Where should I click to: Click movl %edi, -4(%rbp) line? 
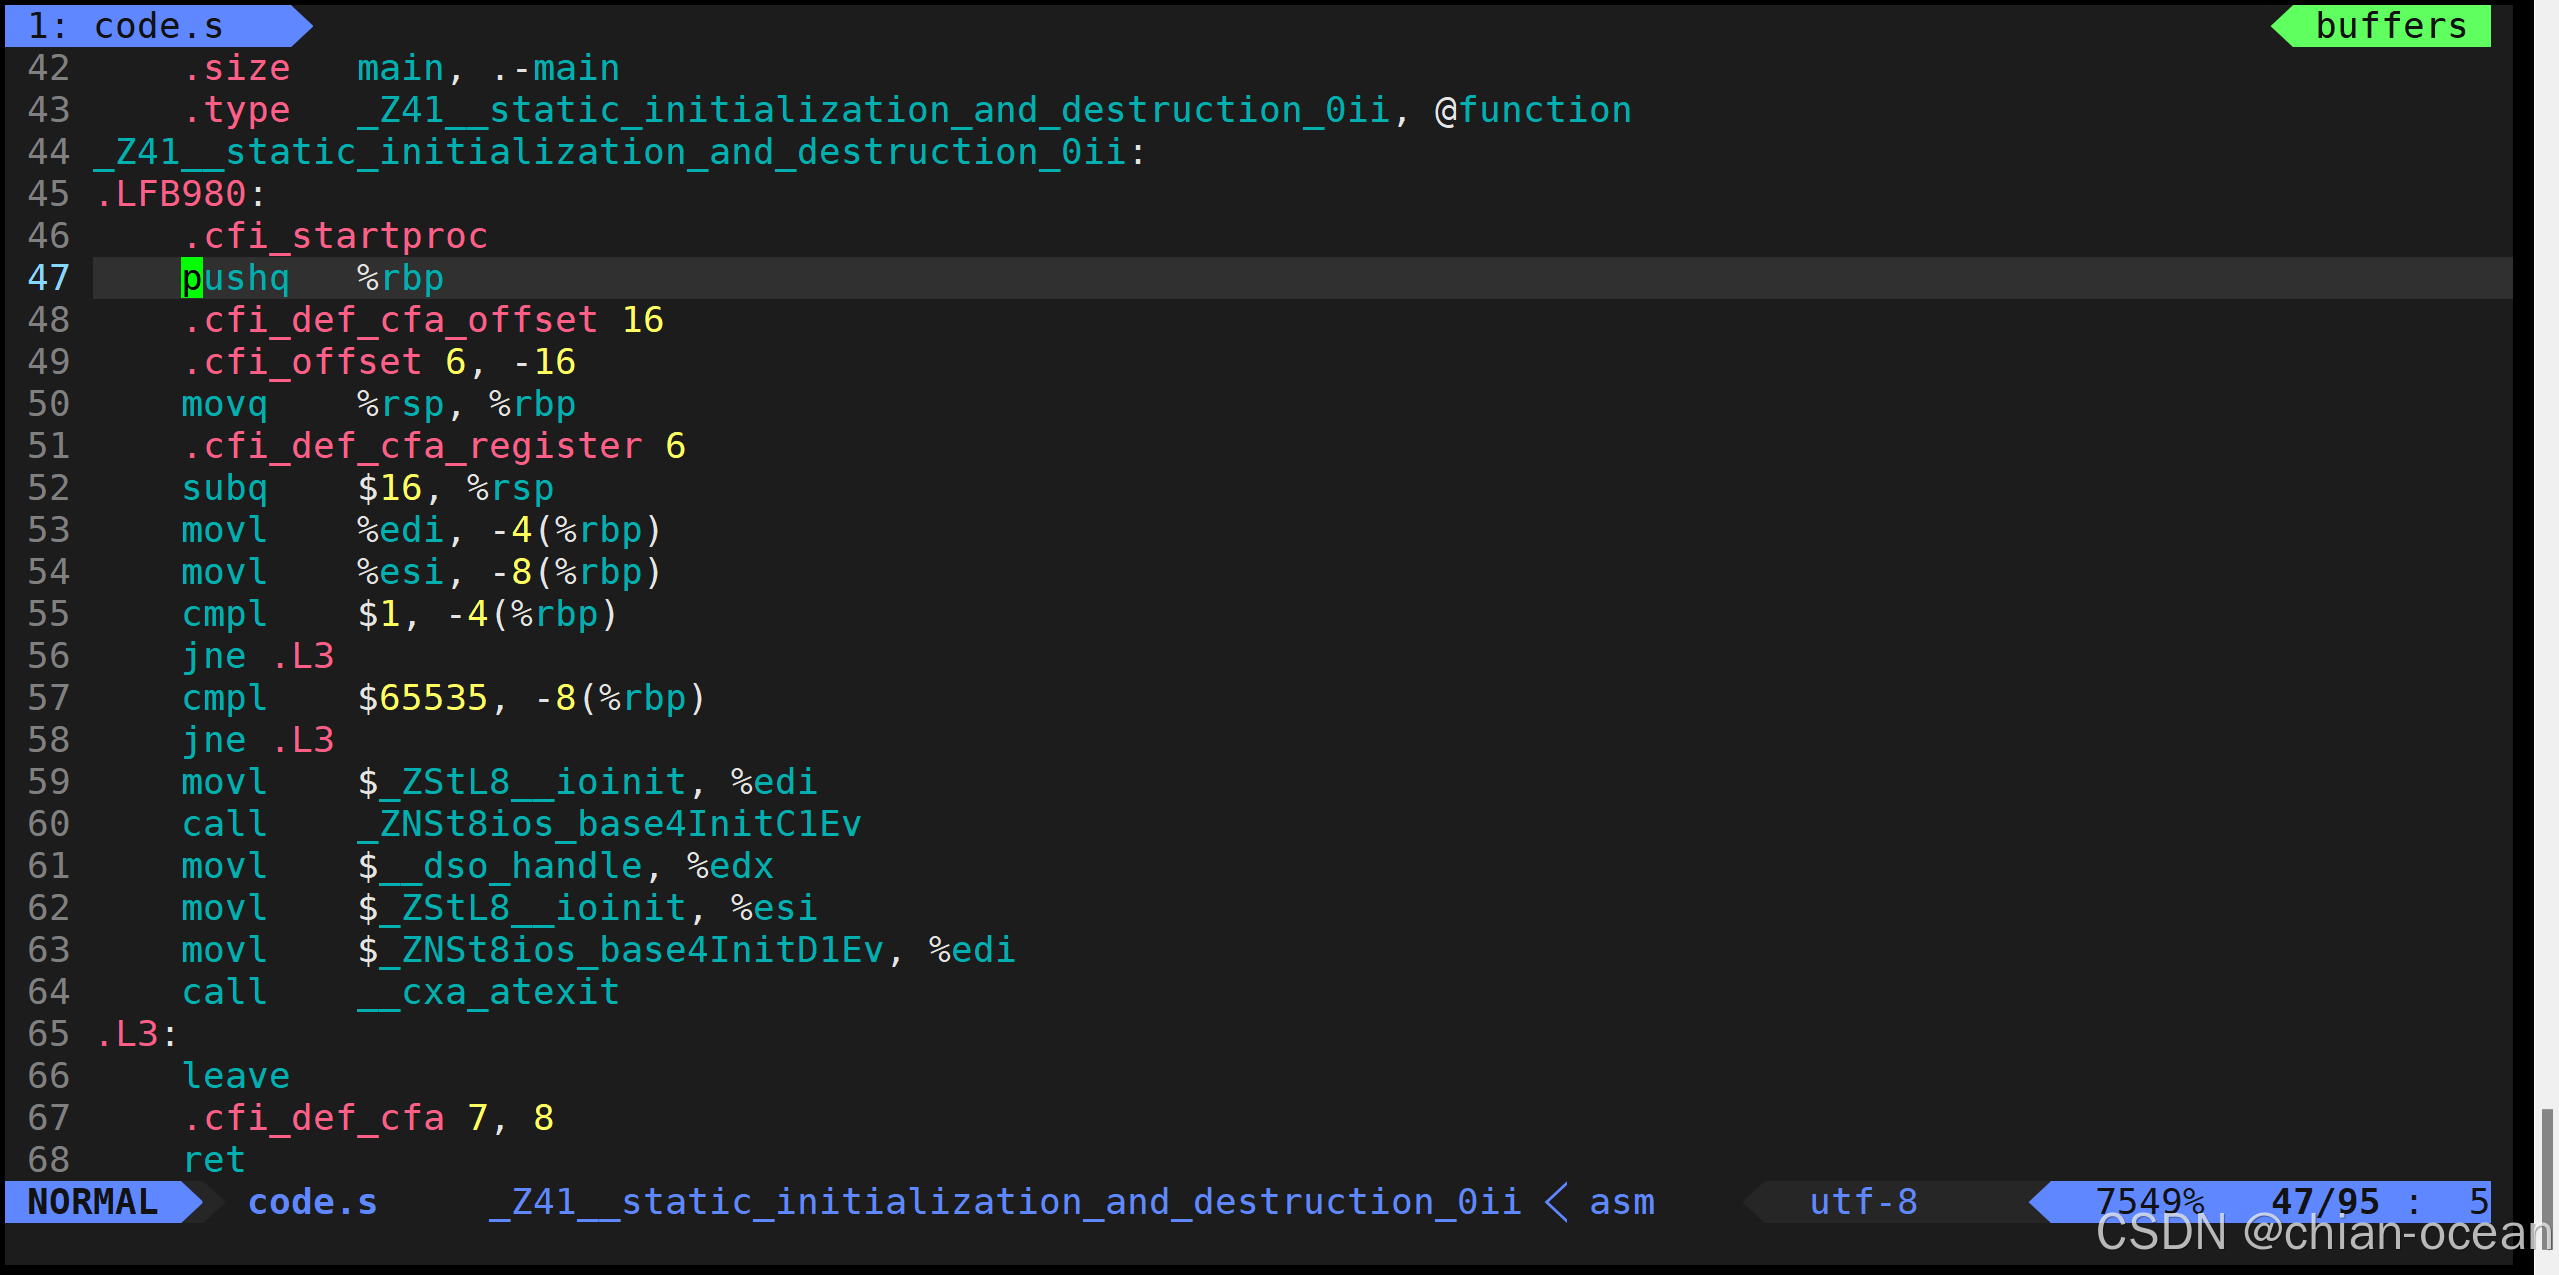(x=422, y=530)
